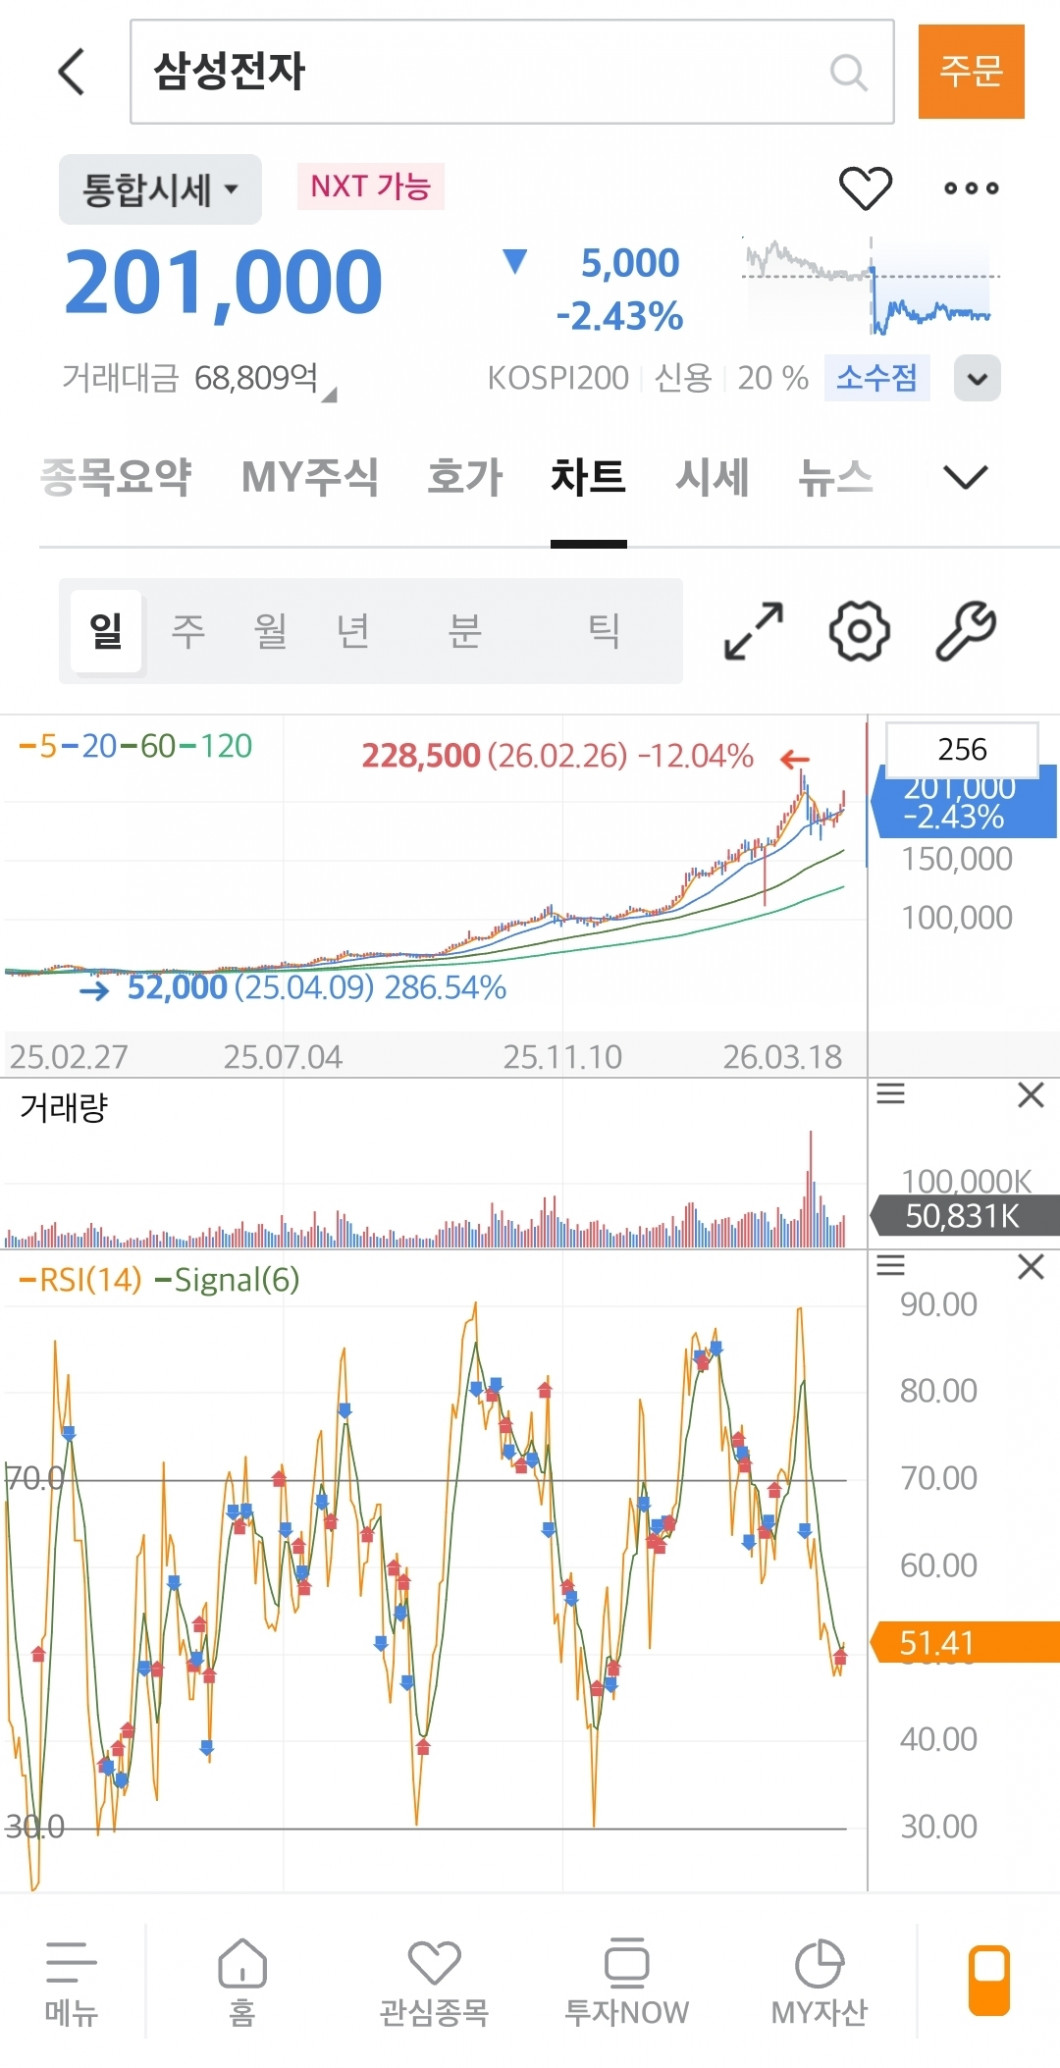Select the 년 yearly chart period

(352, 631)
